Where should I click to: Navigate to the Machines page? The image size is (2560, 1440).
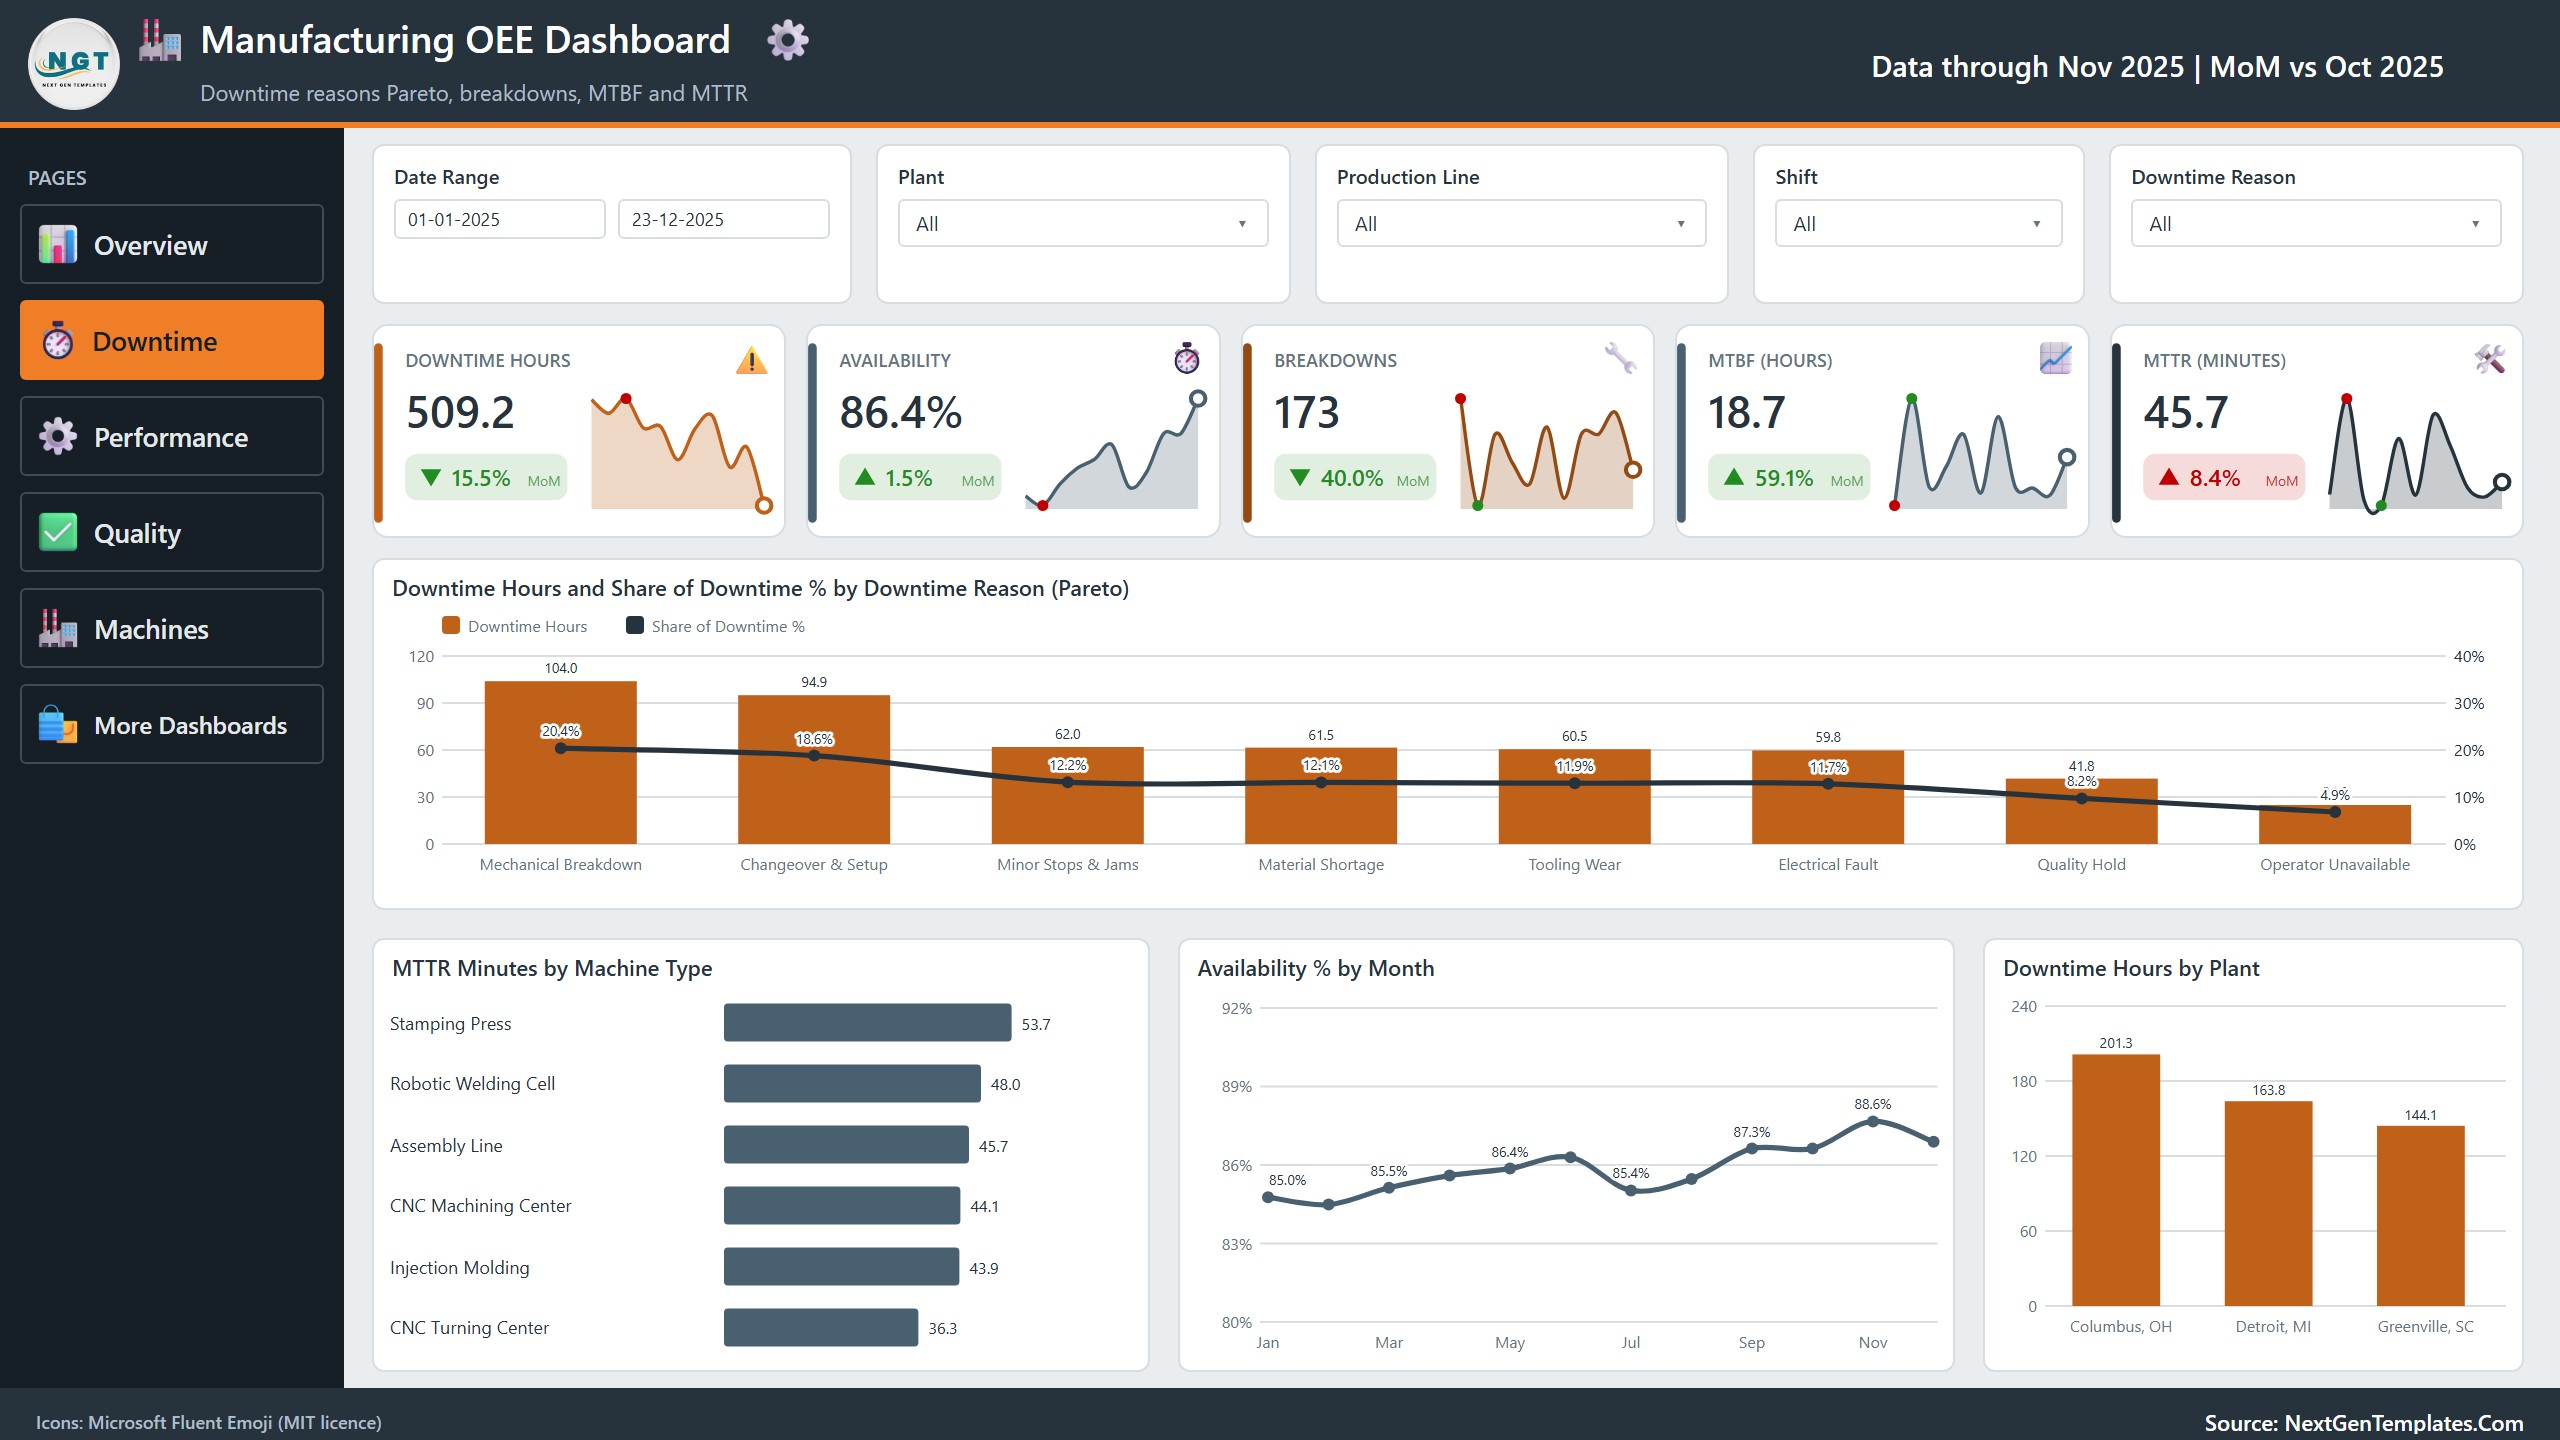point(172,628)
